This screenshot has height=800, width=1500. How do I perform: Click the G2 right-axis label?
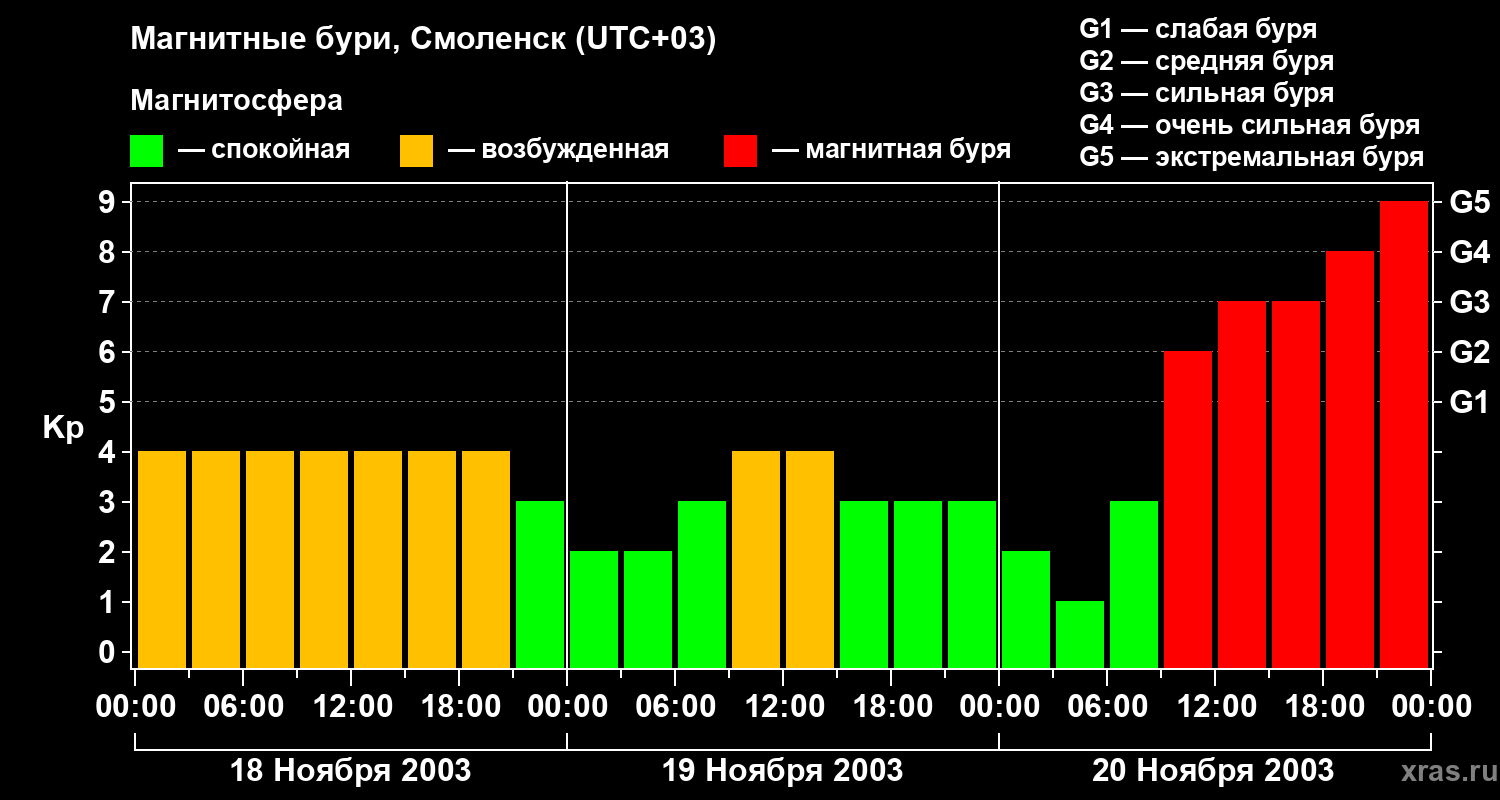coord(1470,353)
